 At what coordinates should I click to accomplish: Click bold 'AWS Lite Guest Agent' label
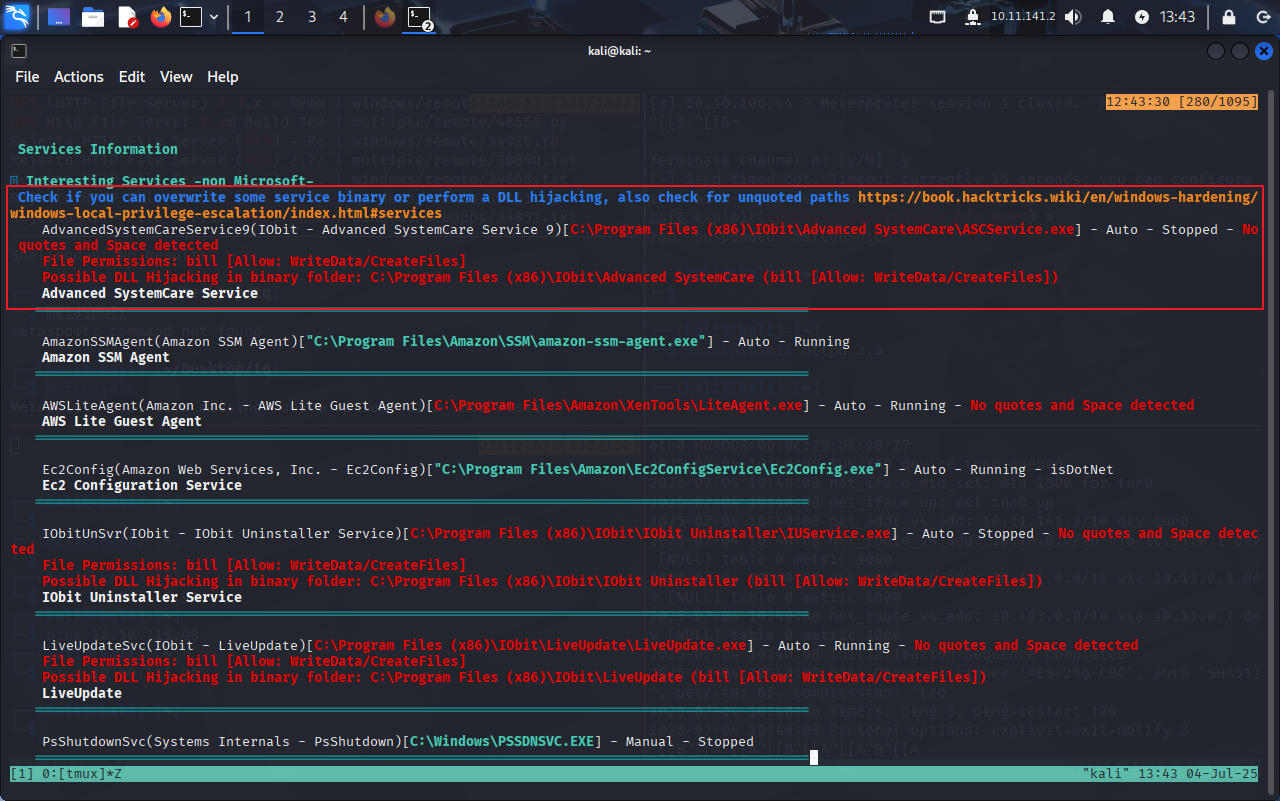(122, 421)
